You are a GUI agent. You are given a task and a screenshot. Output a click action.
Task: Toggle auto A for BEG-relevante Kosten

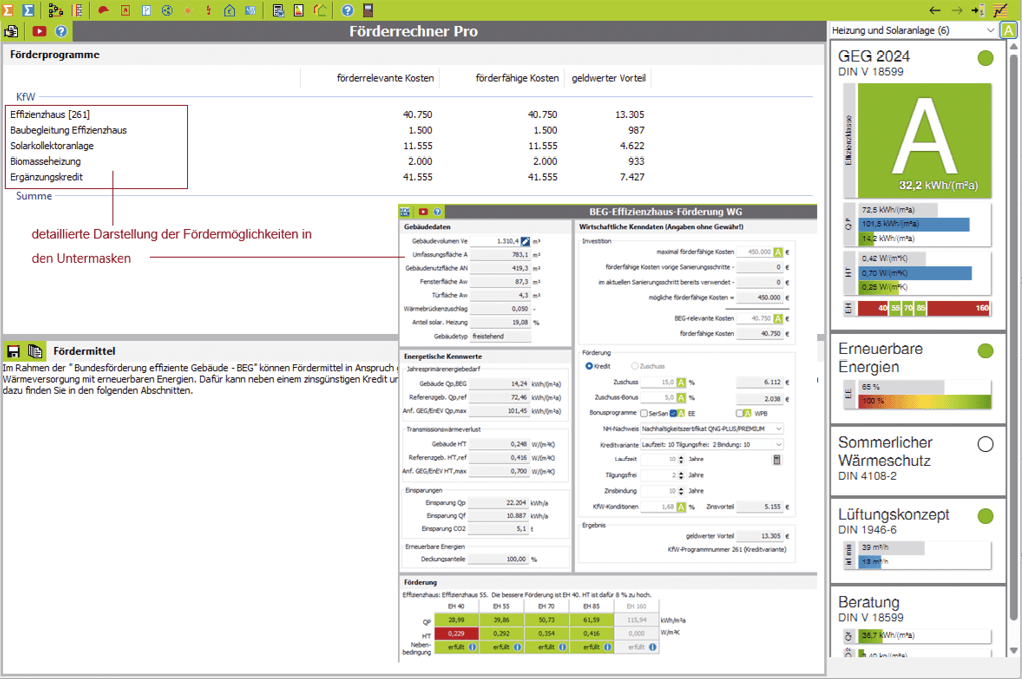pos(778,319)
